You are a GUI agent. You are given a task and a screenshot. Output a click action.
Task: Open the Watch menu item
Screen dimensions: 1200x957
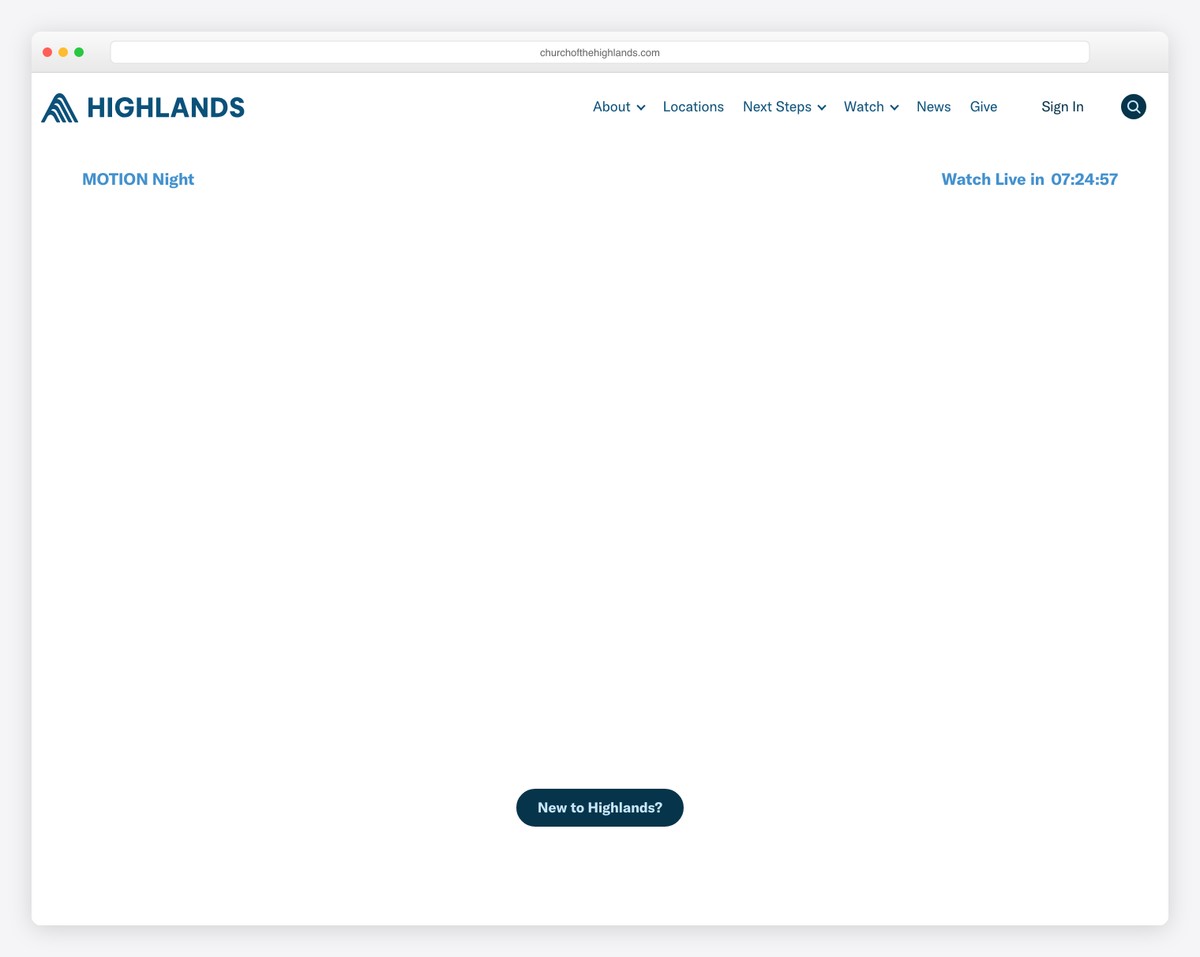(x=864, y=106)
